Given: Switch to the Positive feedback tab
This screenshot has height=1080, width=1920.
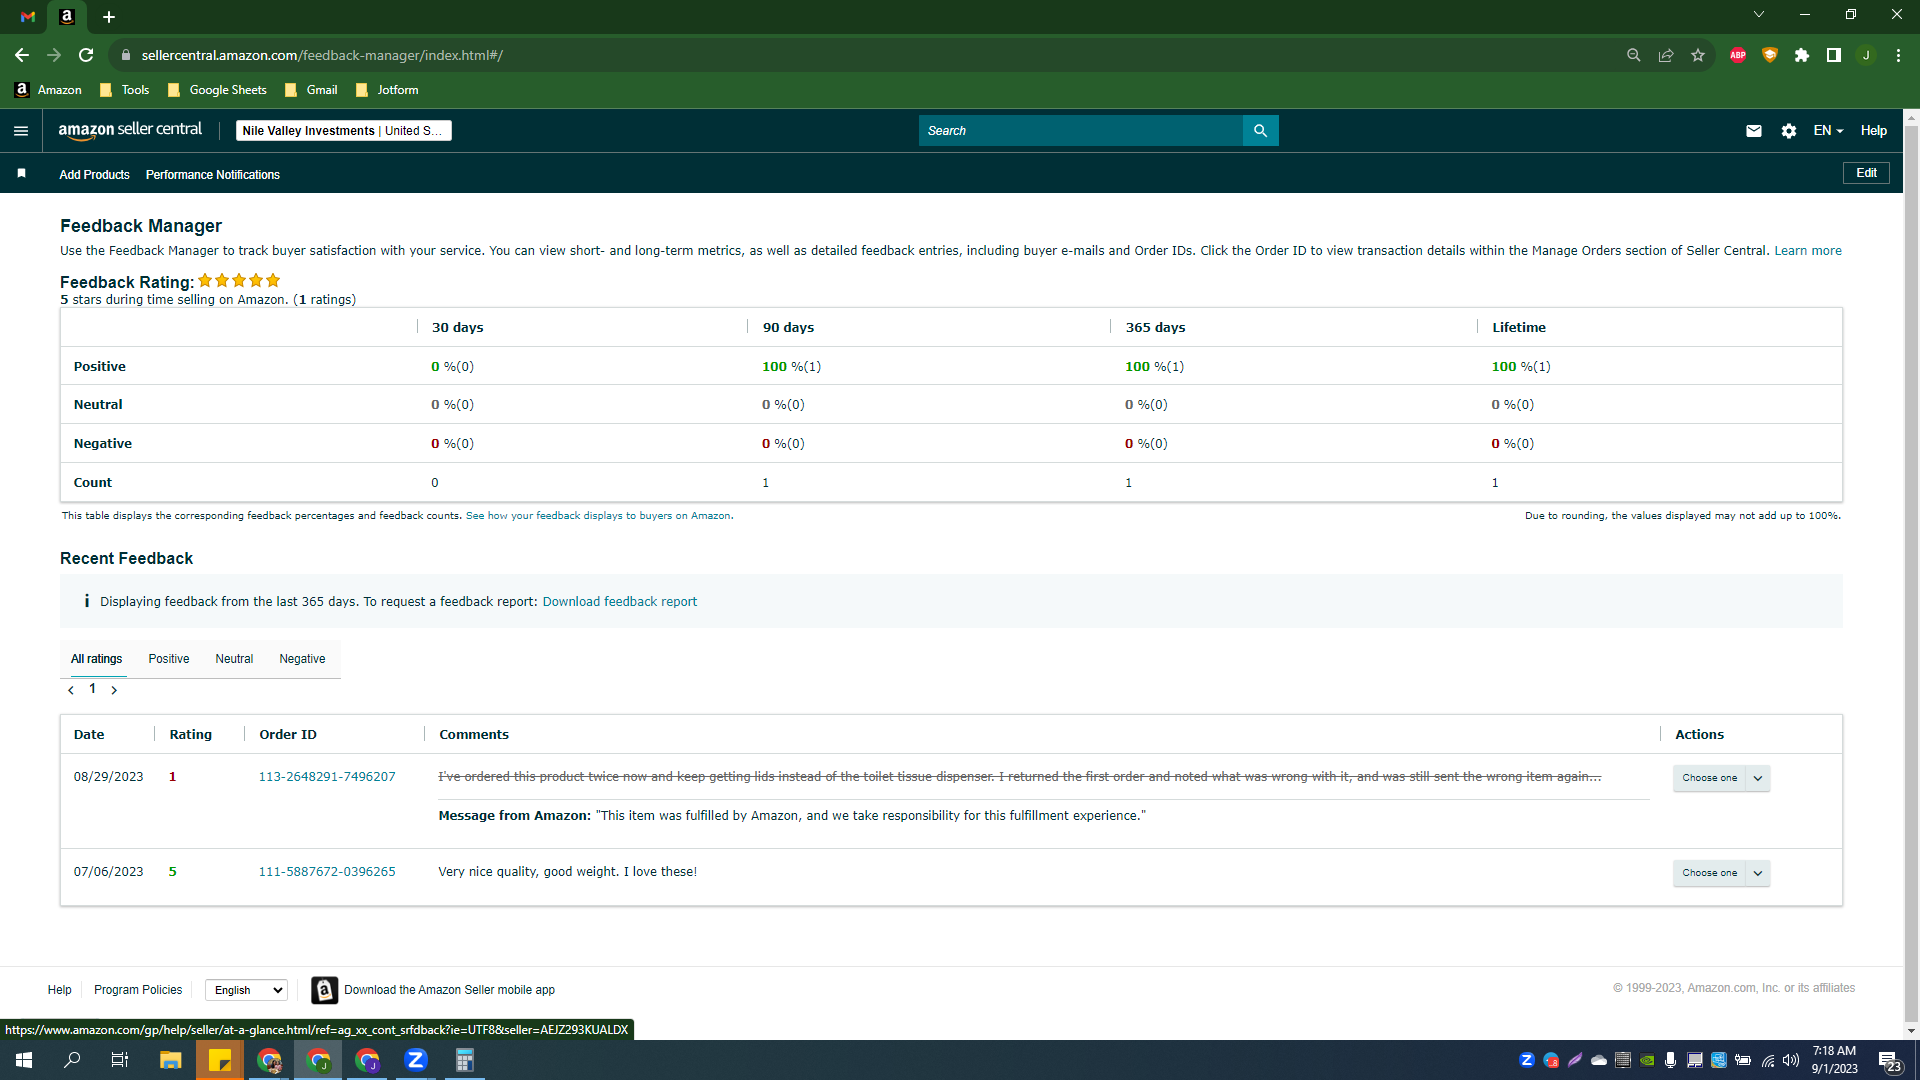Looking at the screenshot, I should click(169, 659).
